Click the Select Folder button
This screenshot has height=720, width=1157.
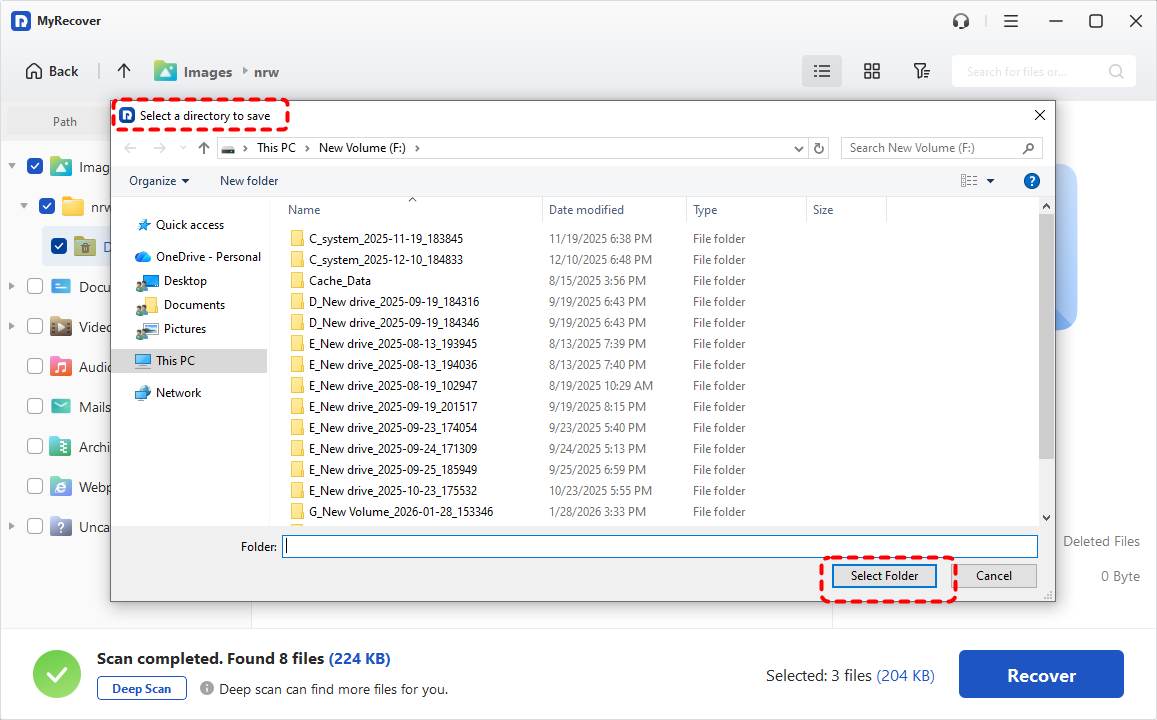[x=884, y=576]
